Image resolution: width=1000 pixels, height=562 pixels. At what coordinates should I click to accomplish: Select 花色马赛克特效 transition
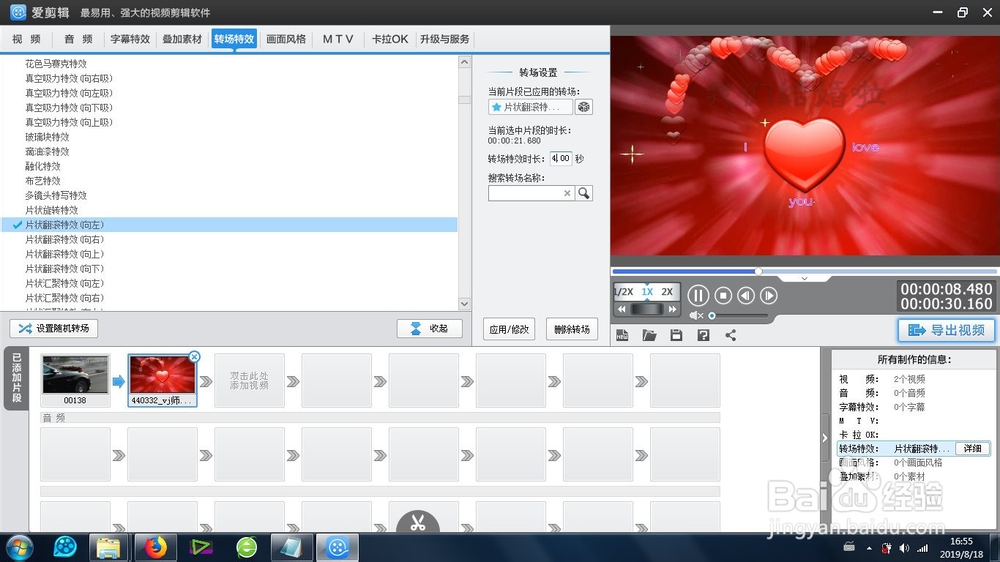pyautogui.click(x=56, y=64)
